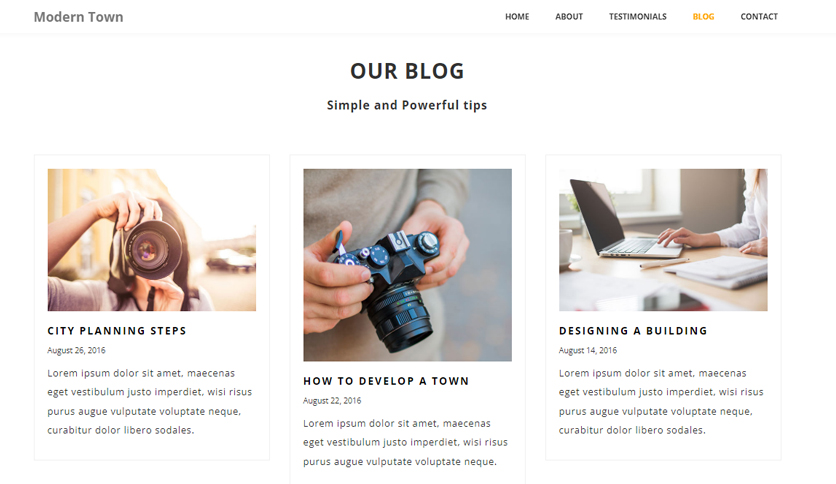This screenshot has width=836, height=484.
Task: Click the City Planning Steps excerpt text
Action: tap(150, 401)
